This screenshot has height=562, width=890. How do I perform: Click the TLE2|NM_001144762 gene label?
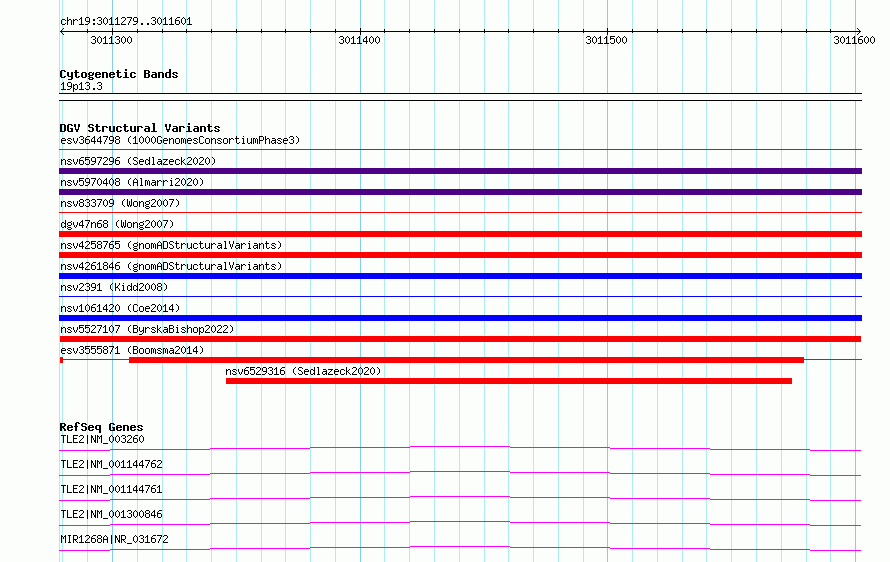click(x=111, y=464)
